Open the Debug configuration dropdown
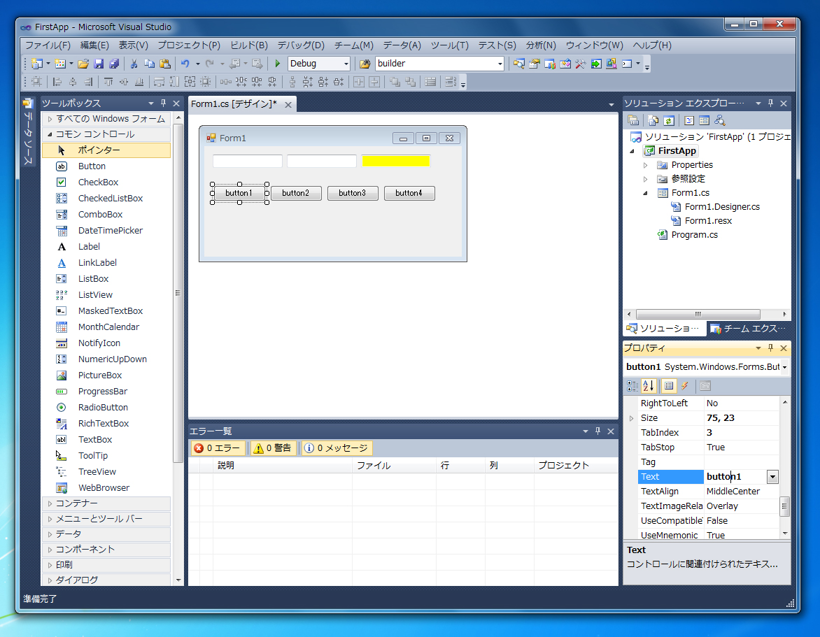The height and width of the screenshot is (637, 820). [346, 63]
